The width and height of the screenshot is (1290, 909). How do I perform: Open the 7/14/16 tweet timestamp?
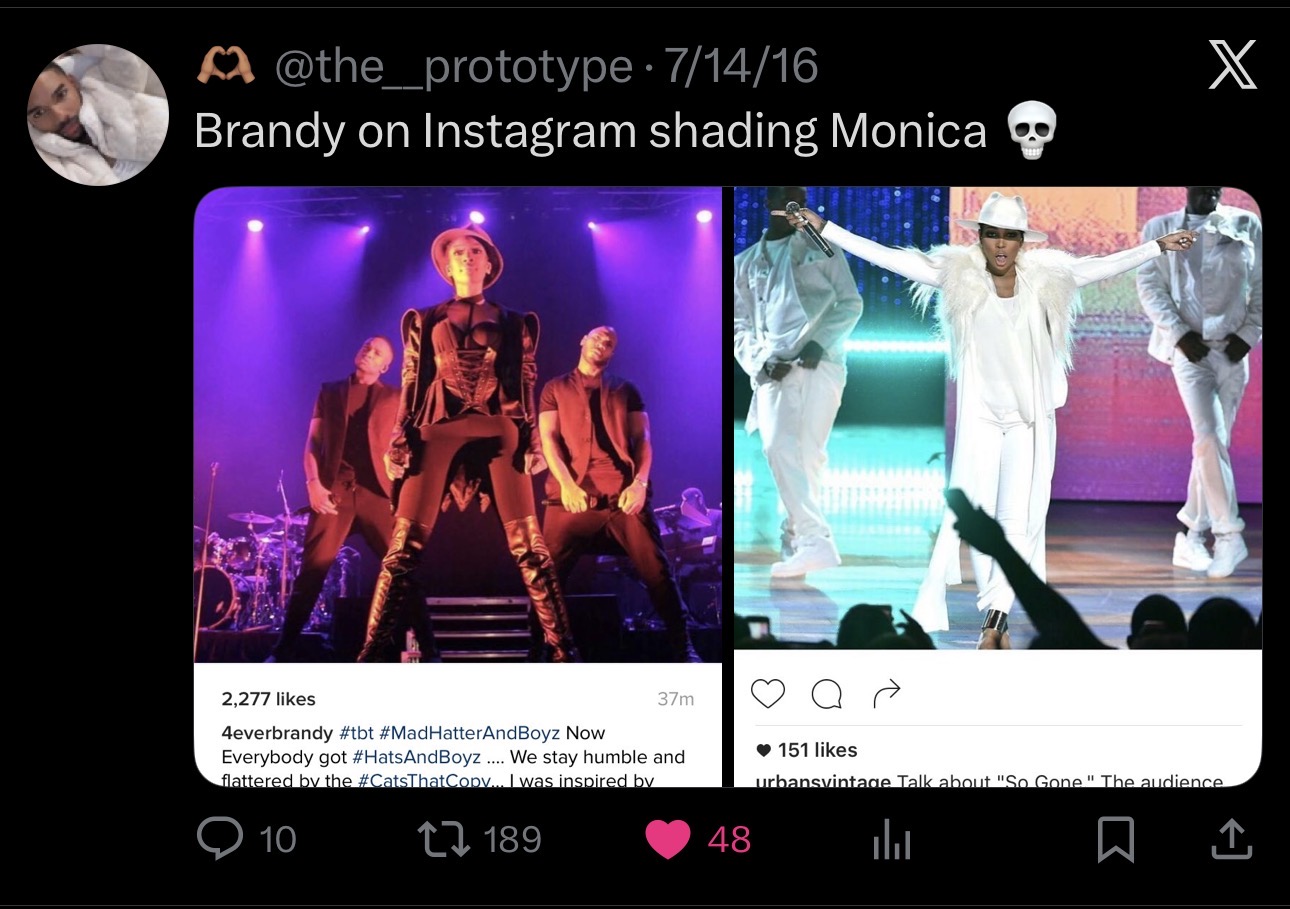(x=741, y=67)
